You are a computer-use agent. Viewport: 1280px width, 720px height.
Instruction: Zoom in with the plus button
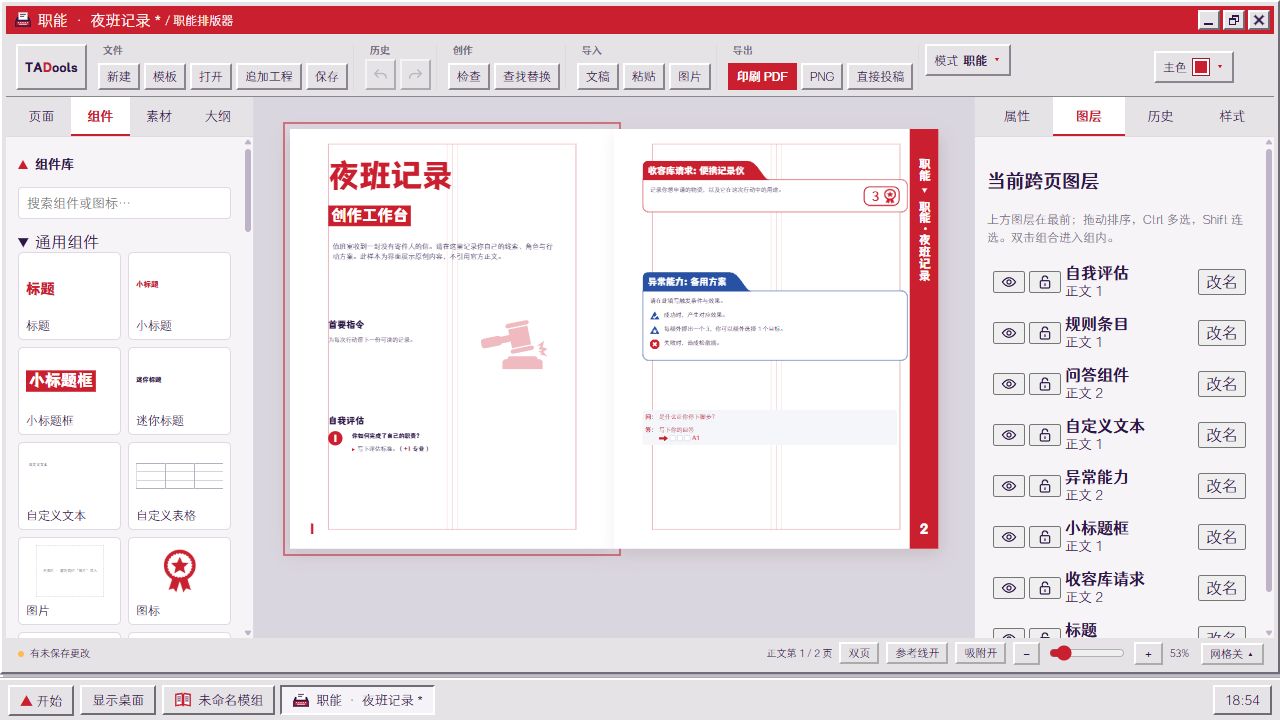pos(1148,653)
